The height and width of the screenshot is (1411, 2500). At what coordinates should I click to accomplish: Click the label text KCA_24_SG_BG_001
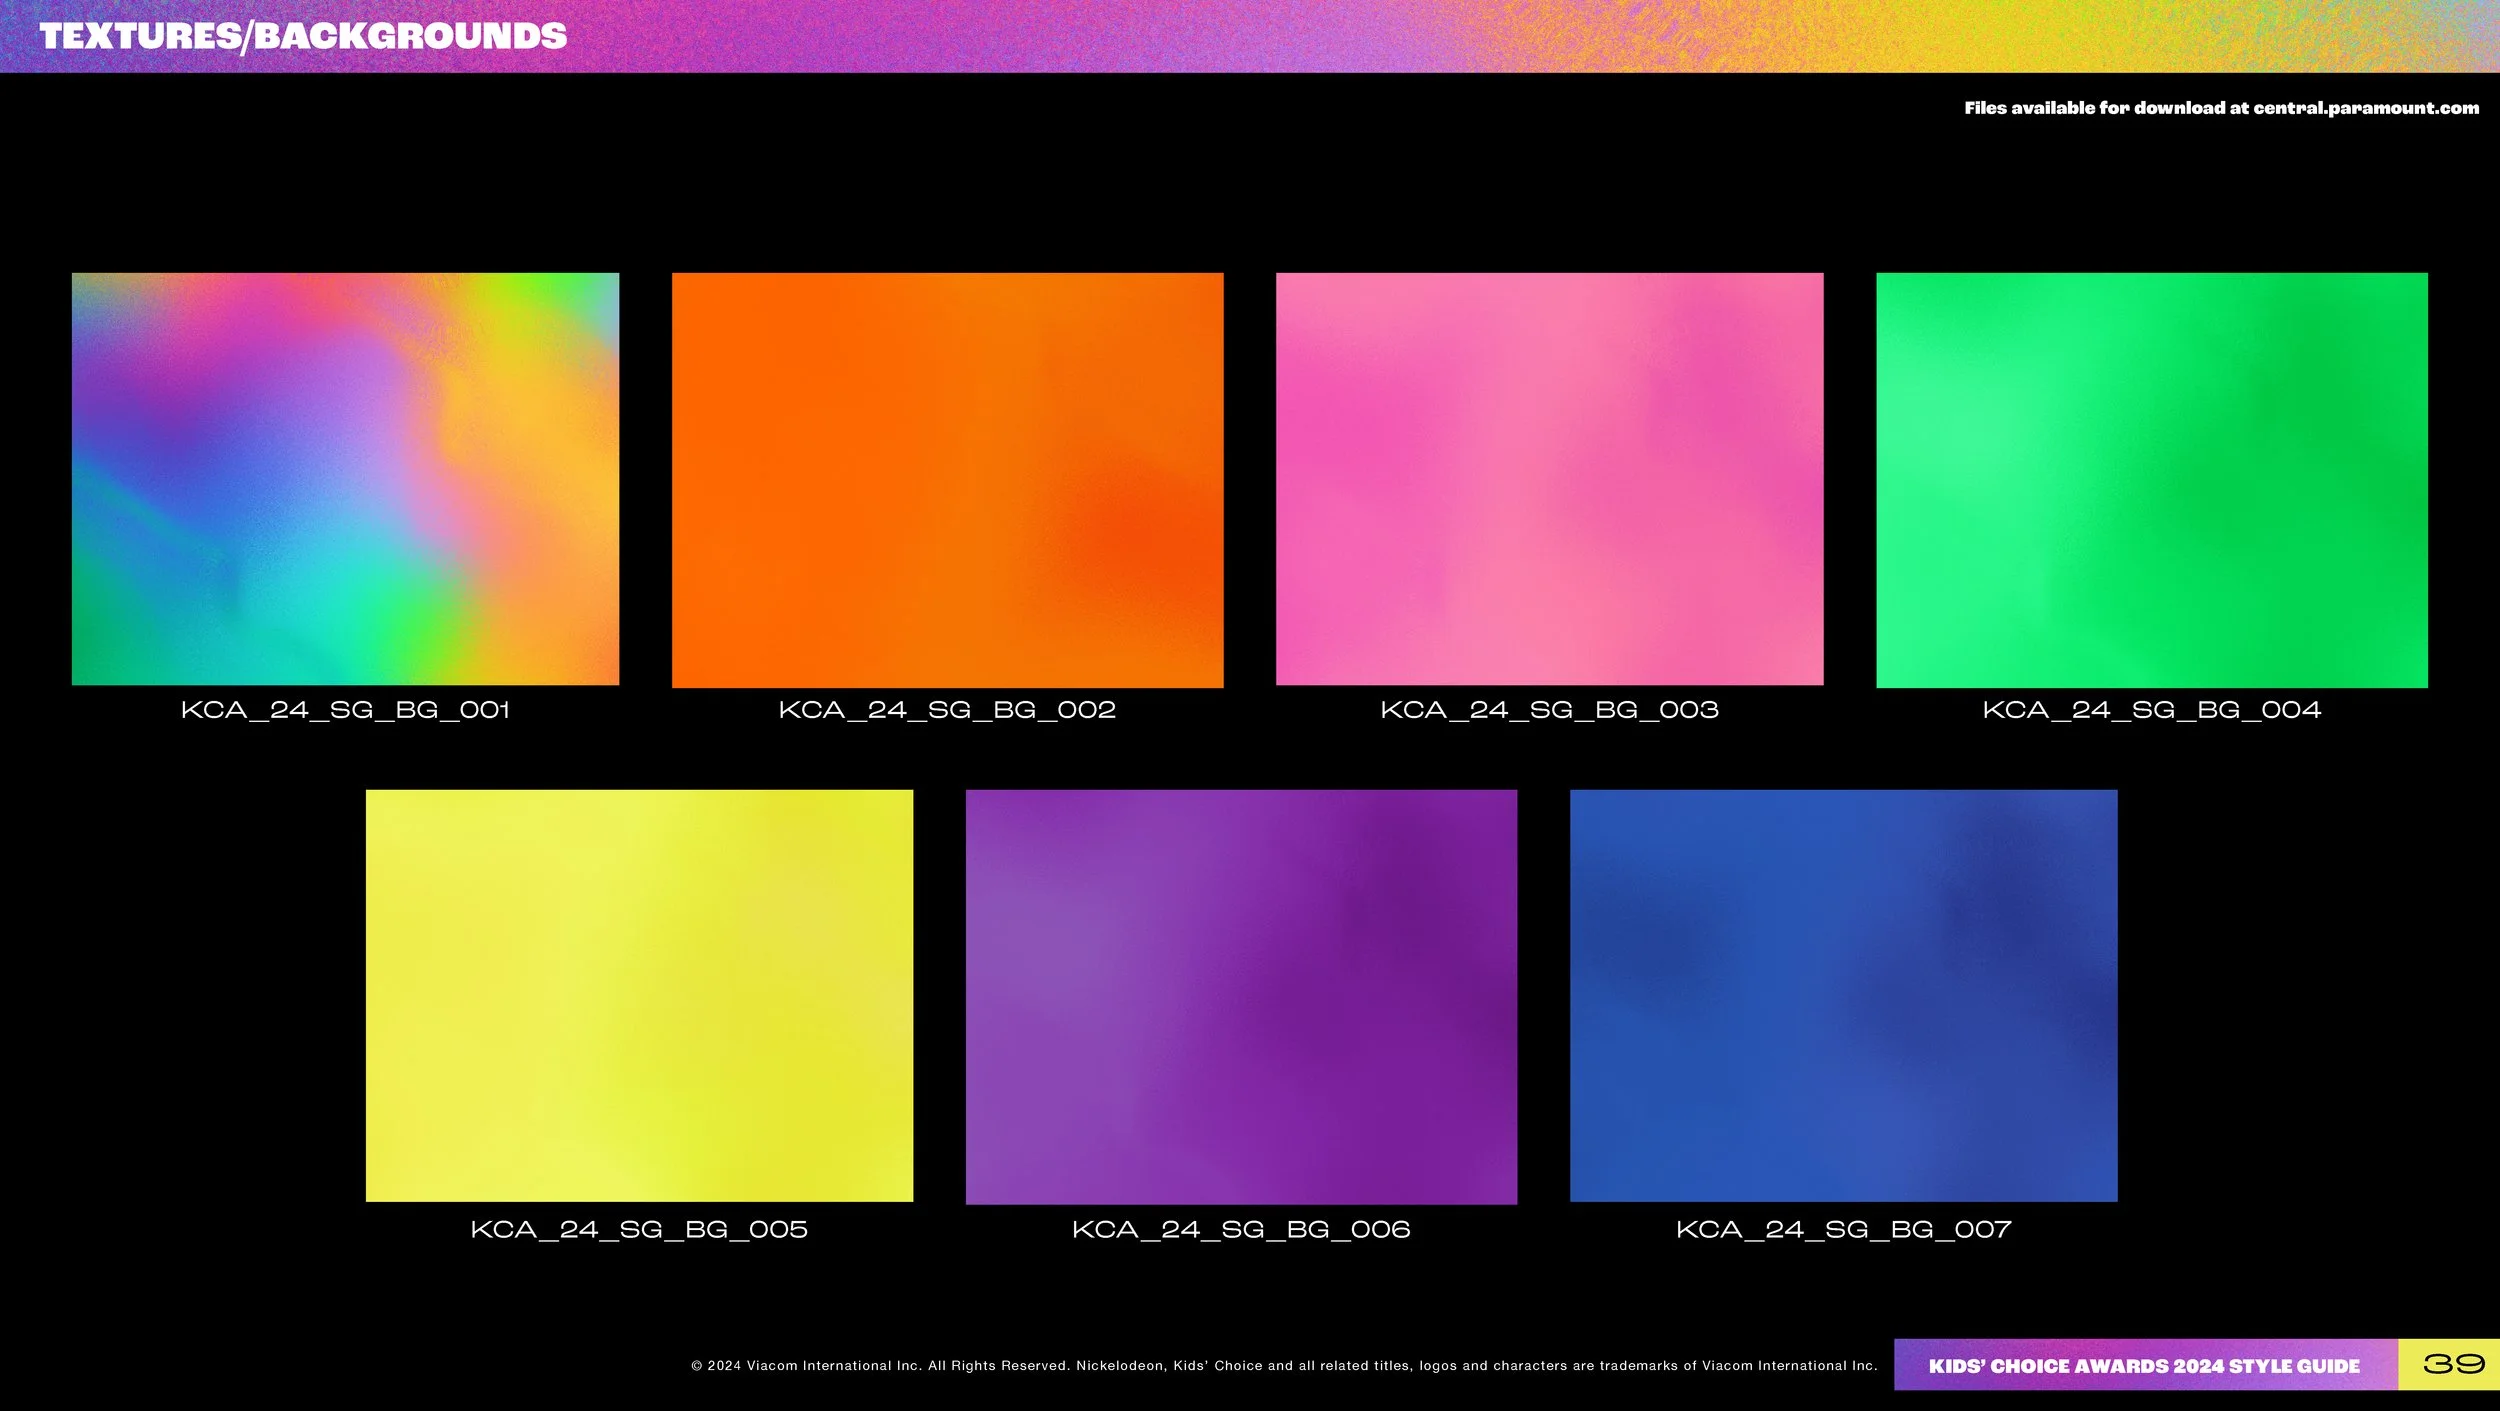point(345,710)
